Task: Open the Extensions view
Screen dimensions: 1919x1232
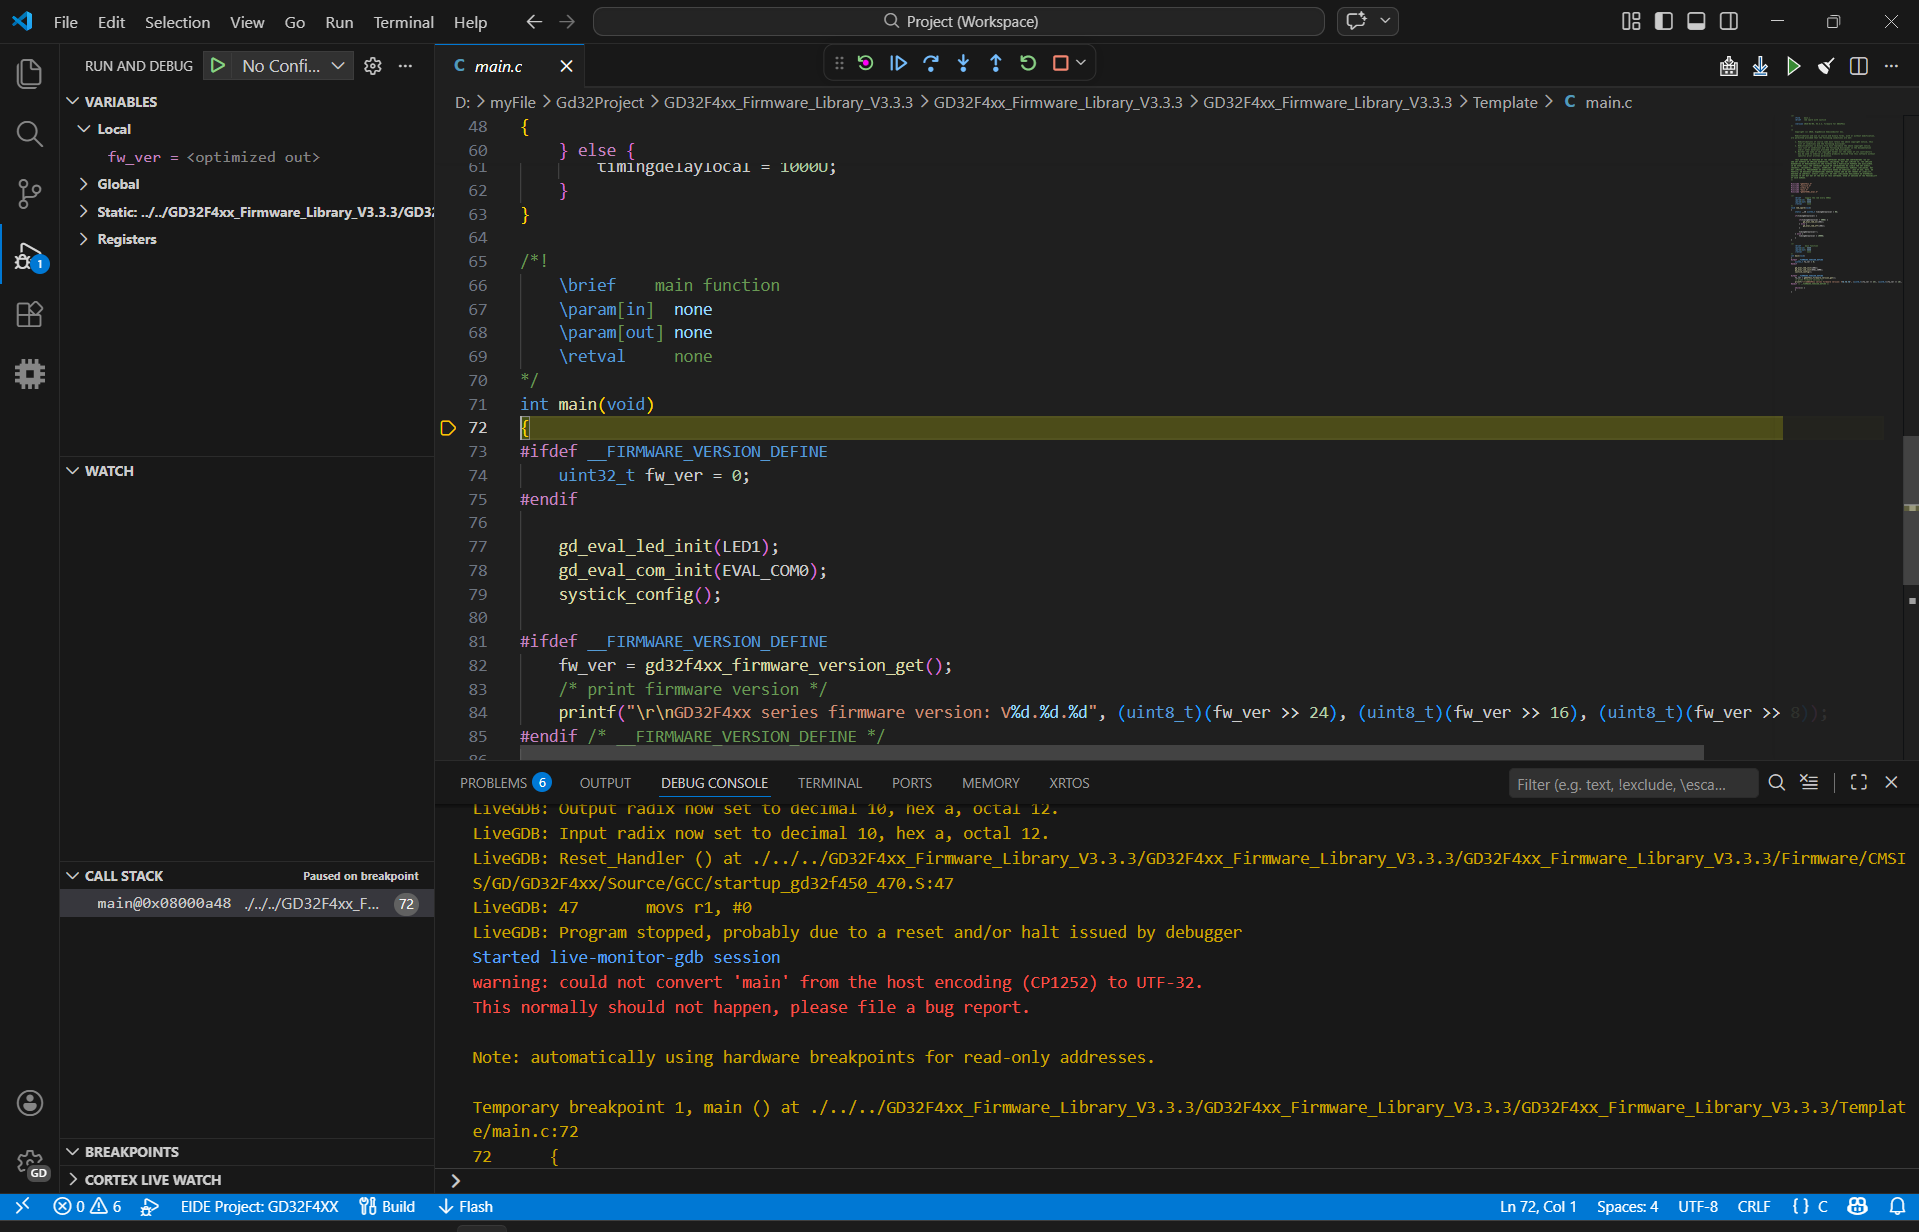Action: click(30, 314)
